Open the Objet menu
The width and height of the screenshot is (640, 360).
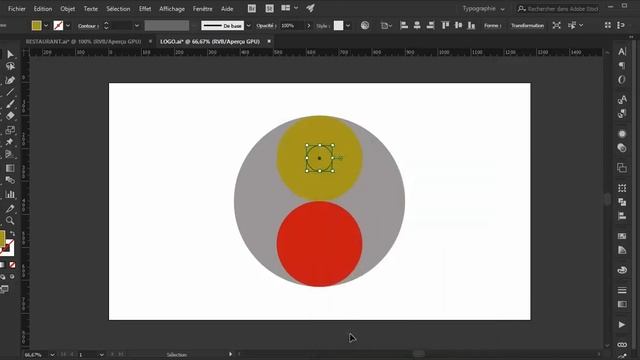click(68, 9)
